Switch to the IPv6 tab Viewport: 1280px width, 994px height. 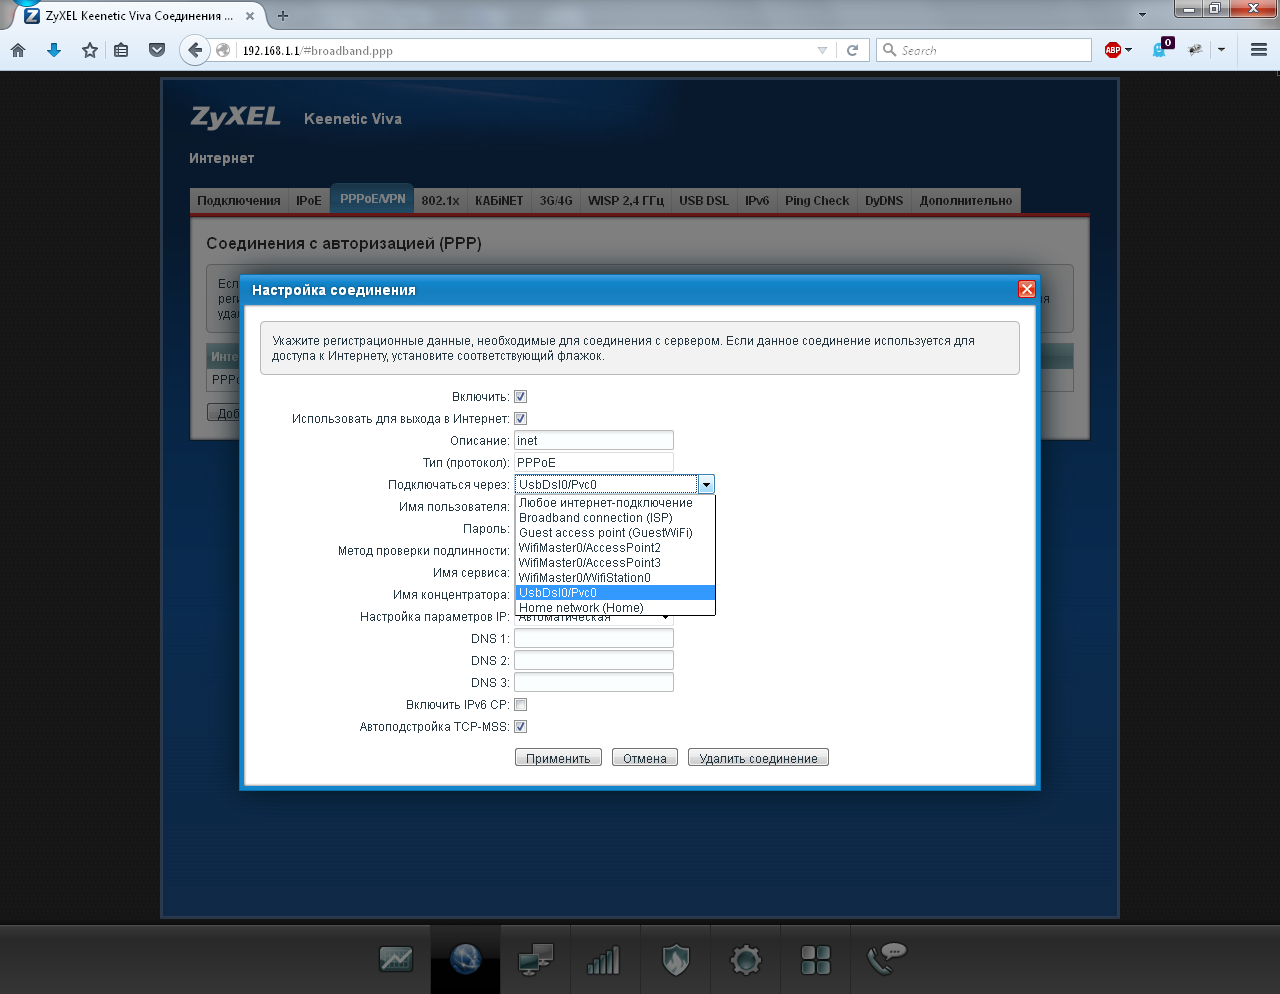[757, 201]
